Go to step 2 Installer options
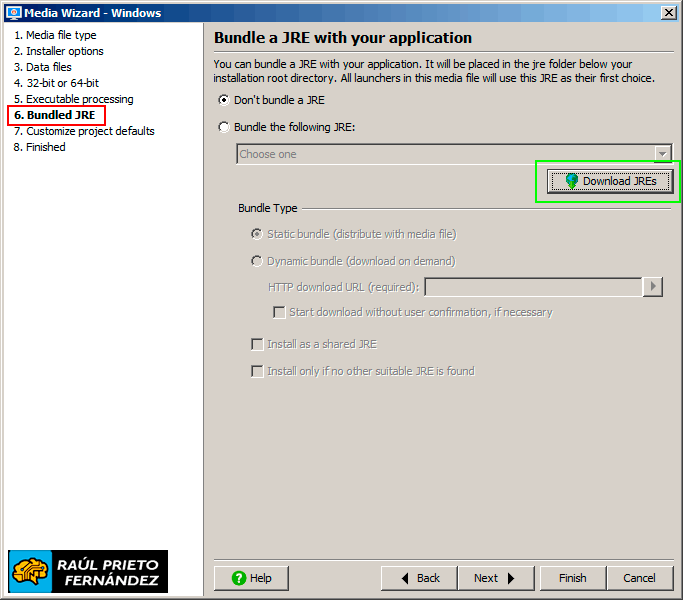The image size is (683, 600). pos(58,51)
